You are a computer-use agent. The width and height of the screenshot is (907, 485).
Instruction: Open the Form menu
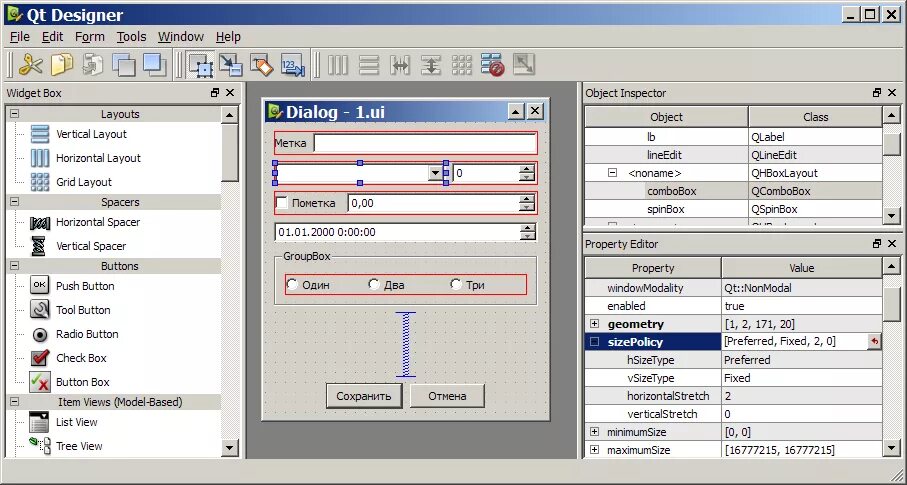(90, 37)
